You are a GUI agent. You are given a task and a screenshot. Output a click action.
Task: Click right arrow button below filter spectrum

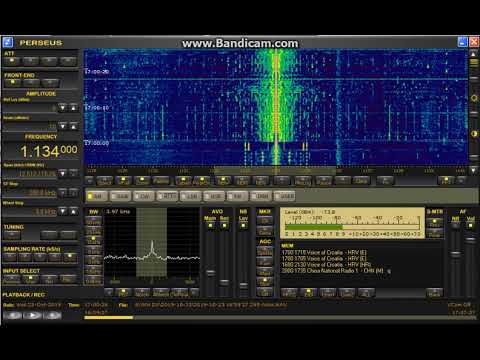pyautogui.click(x=195, y=293)
